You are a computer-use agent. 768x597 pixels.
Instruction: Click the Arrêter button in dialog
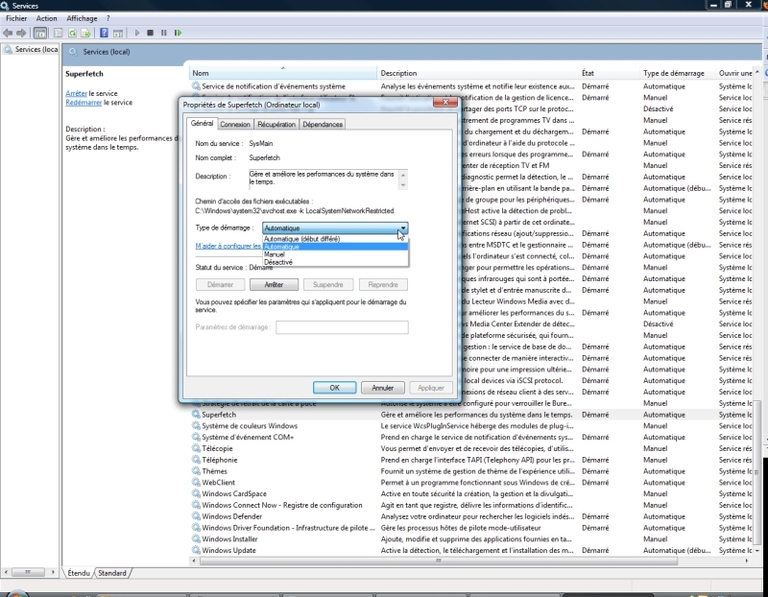point(274,285)
